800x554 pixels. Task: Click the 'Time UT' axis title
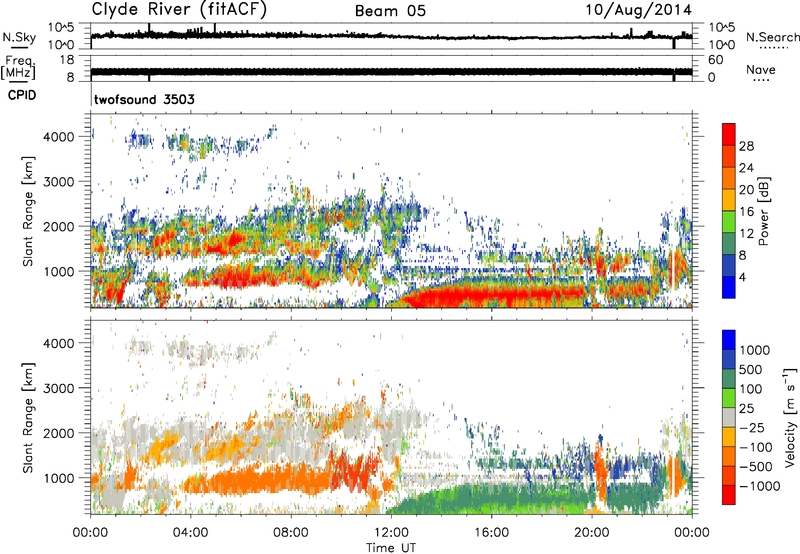(391, 548)
